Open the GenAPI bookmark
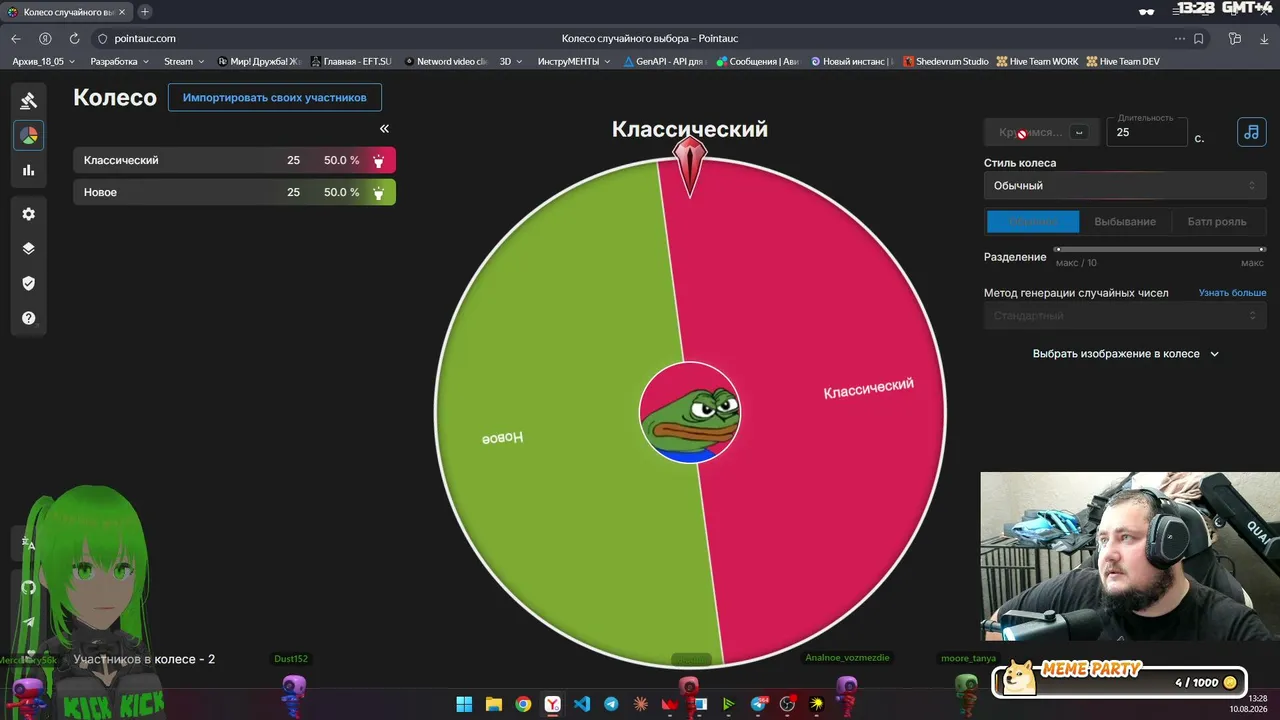This screenshot has width=1280, height=720. click(x=665, y=62)
